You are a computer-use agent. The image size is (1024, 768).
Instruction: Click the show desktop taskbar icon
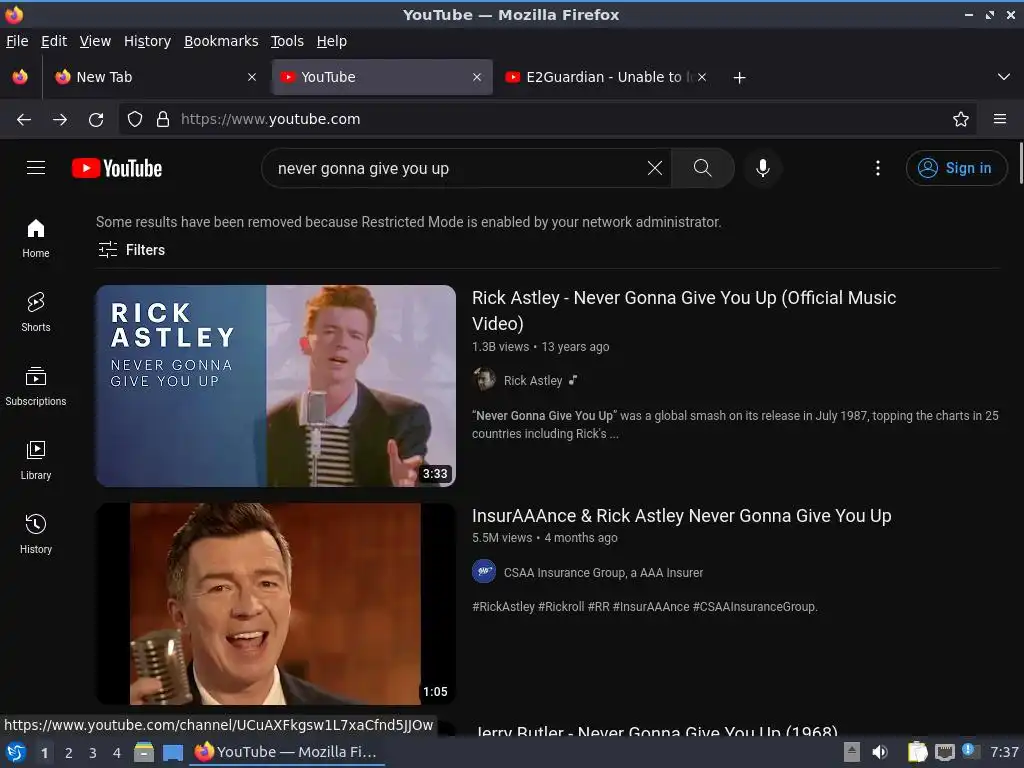point(173,752)
